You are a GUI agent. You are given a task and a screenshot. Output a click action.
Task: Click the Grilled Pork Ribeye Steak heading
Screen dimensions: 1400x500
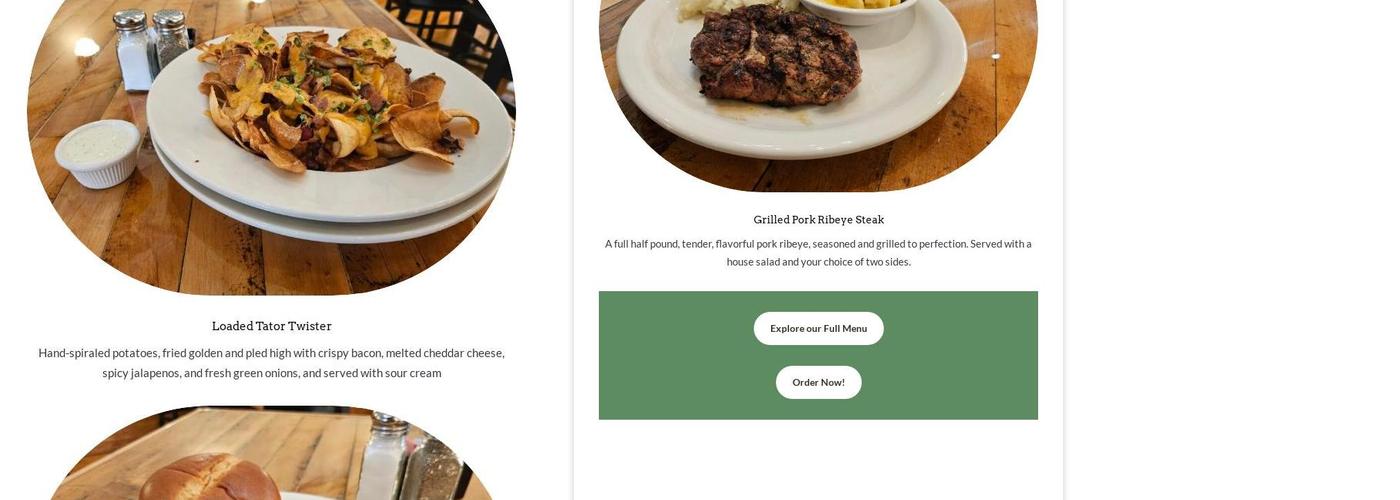coord(818,220)
